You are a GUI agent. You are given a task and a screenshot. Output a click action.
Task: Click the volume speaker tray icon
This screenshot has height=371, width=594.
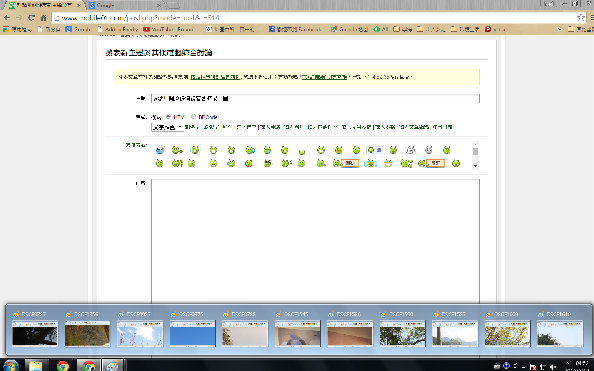click(x=553, y=367)
